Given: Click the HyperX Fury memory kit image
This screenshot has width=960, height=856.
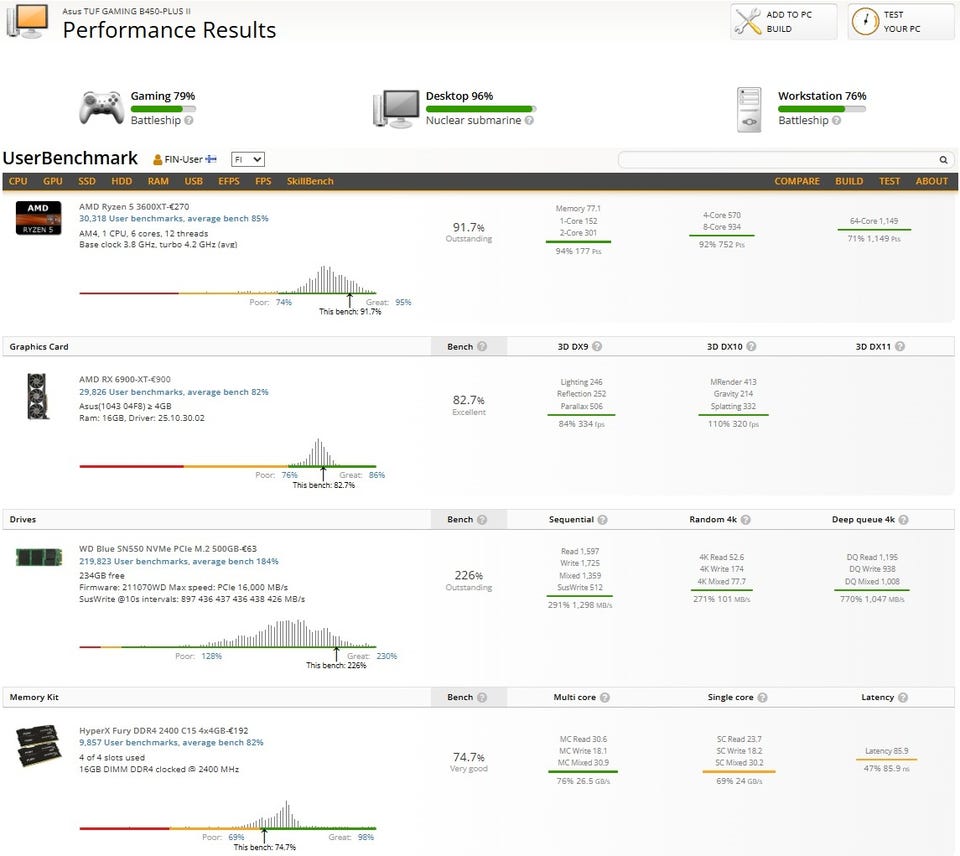Looking at the screenshot, I should (x=39, y=746).
